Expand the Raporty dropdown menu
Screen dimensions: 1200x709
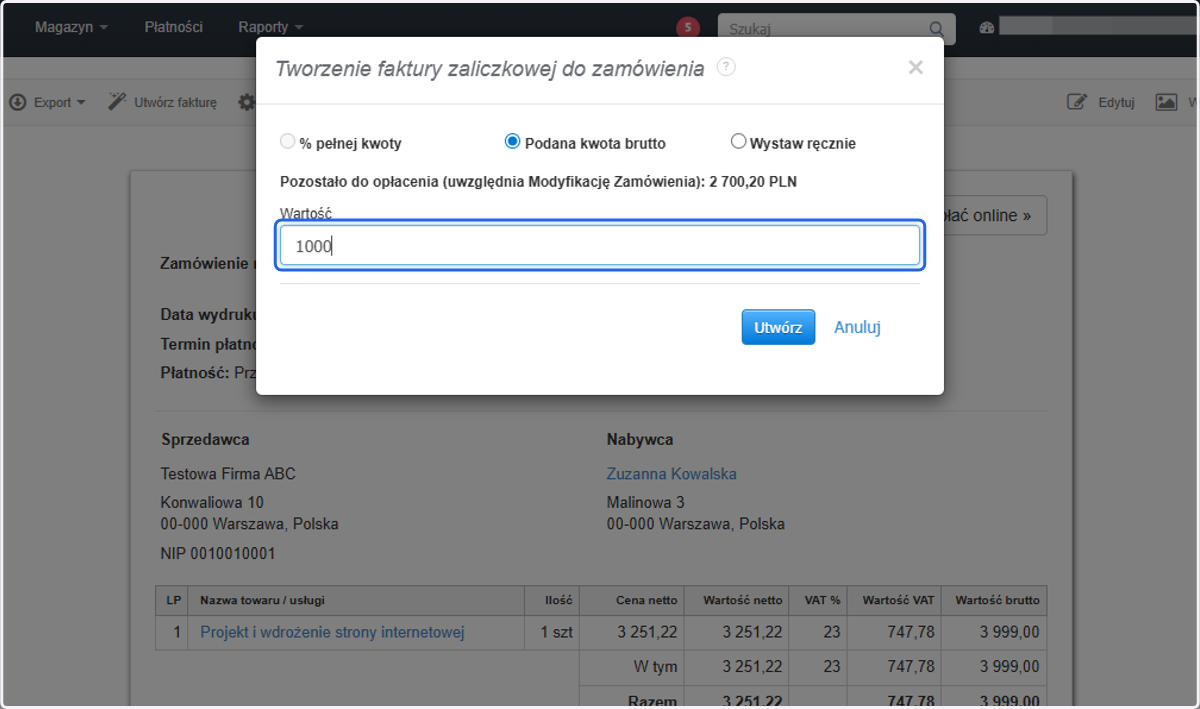click(270, 27)
